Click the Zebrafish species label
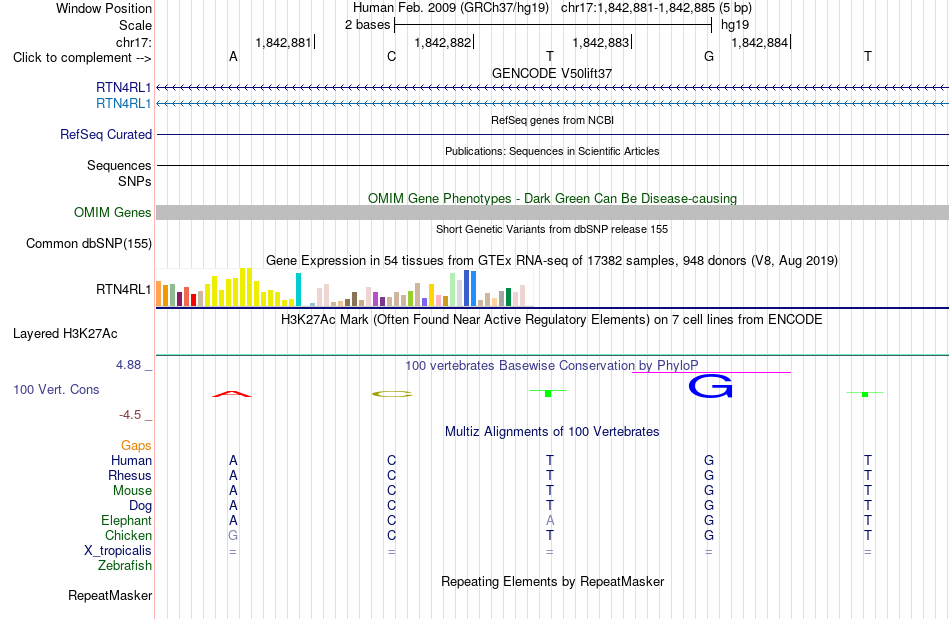 [125, 565]
